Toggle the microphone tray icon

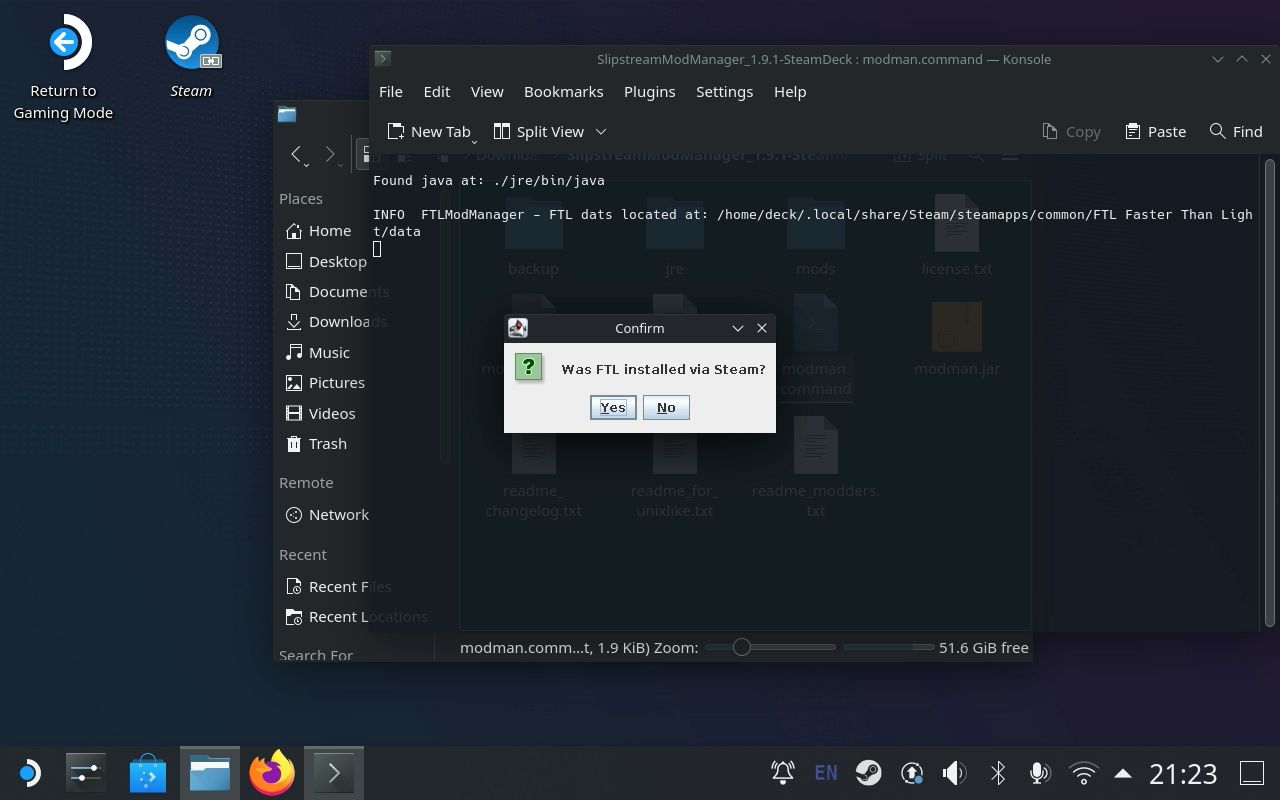click(x=1040, y=772)
